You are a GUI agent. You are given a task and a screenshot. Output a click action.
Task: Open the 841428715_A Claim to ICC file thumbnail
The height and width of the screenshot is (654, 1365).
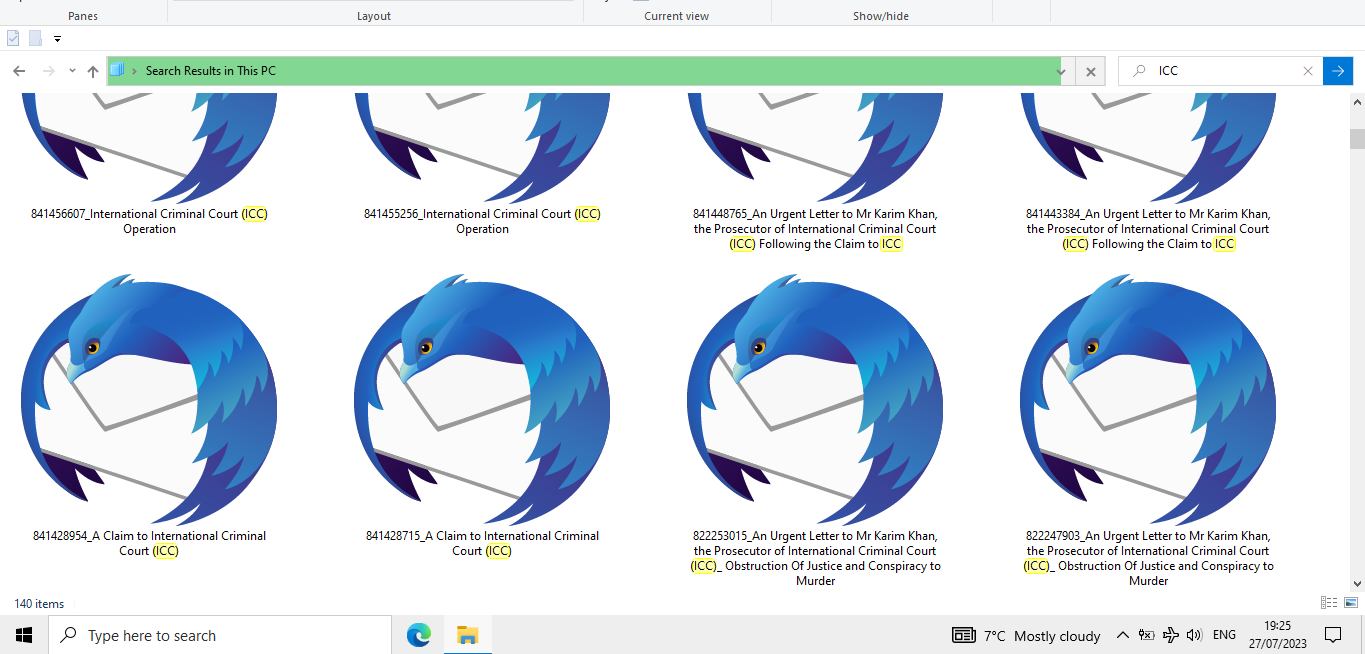(482, 399)
